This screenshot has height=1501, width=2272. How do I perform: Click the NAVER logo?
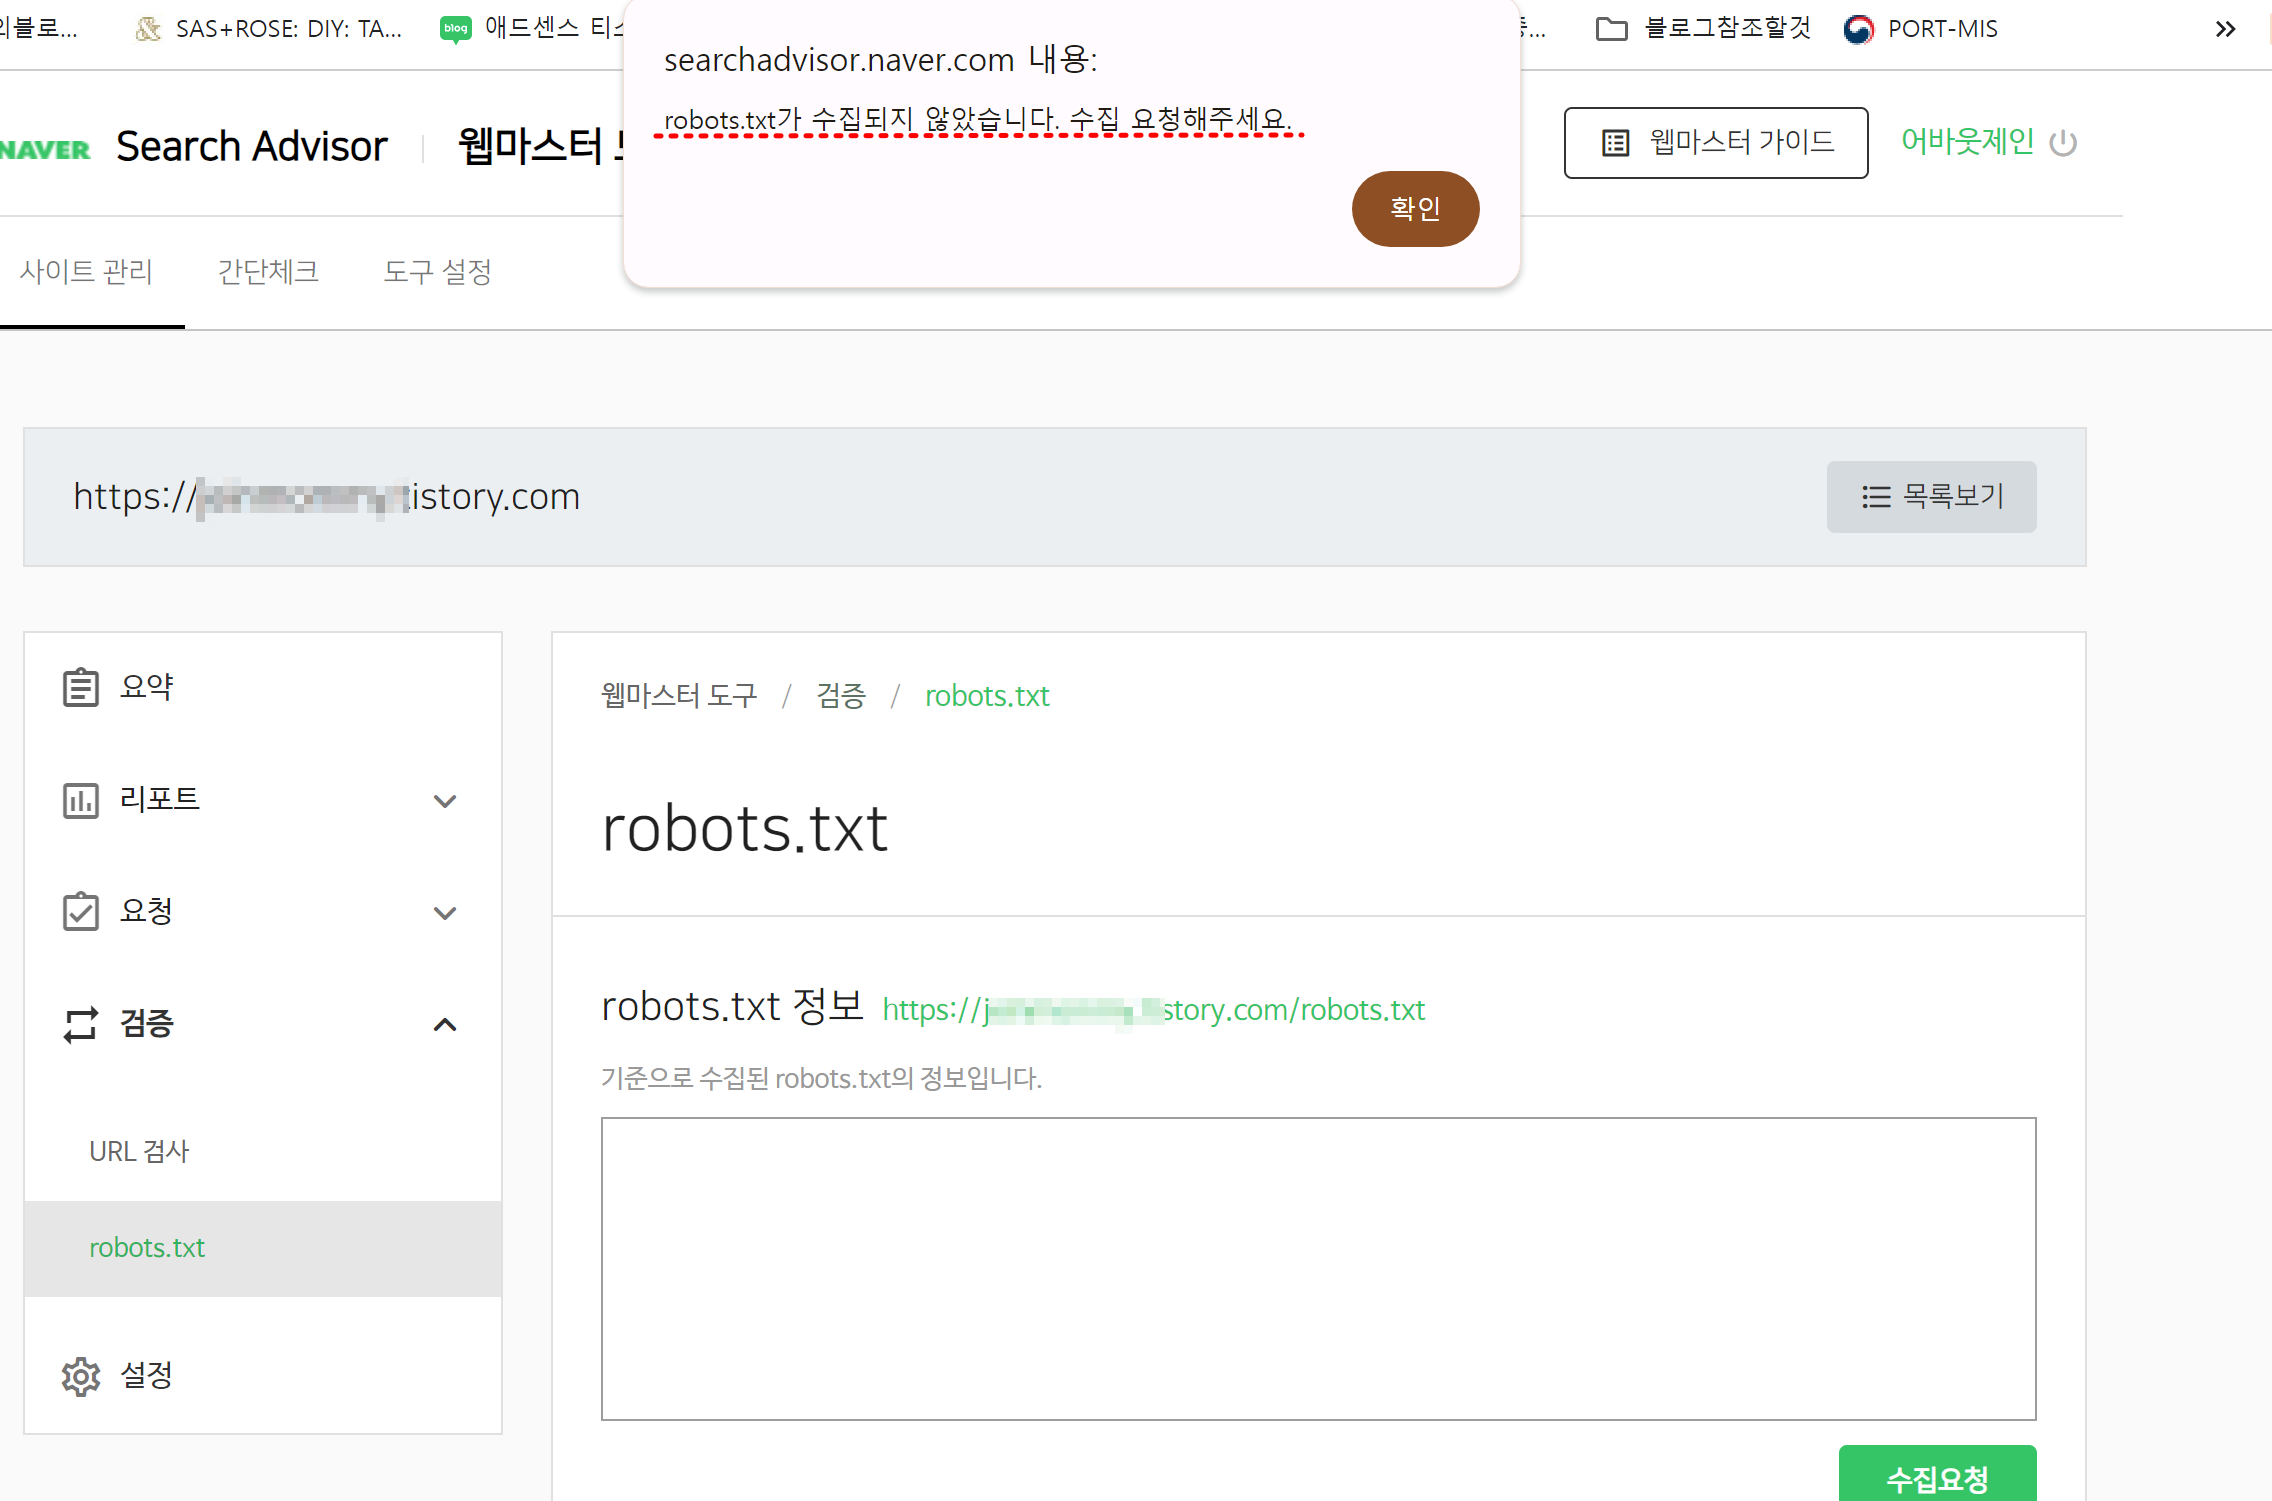(x=45, y=149)
